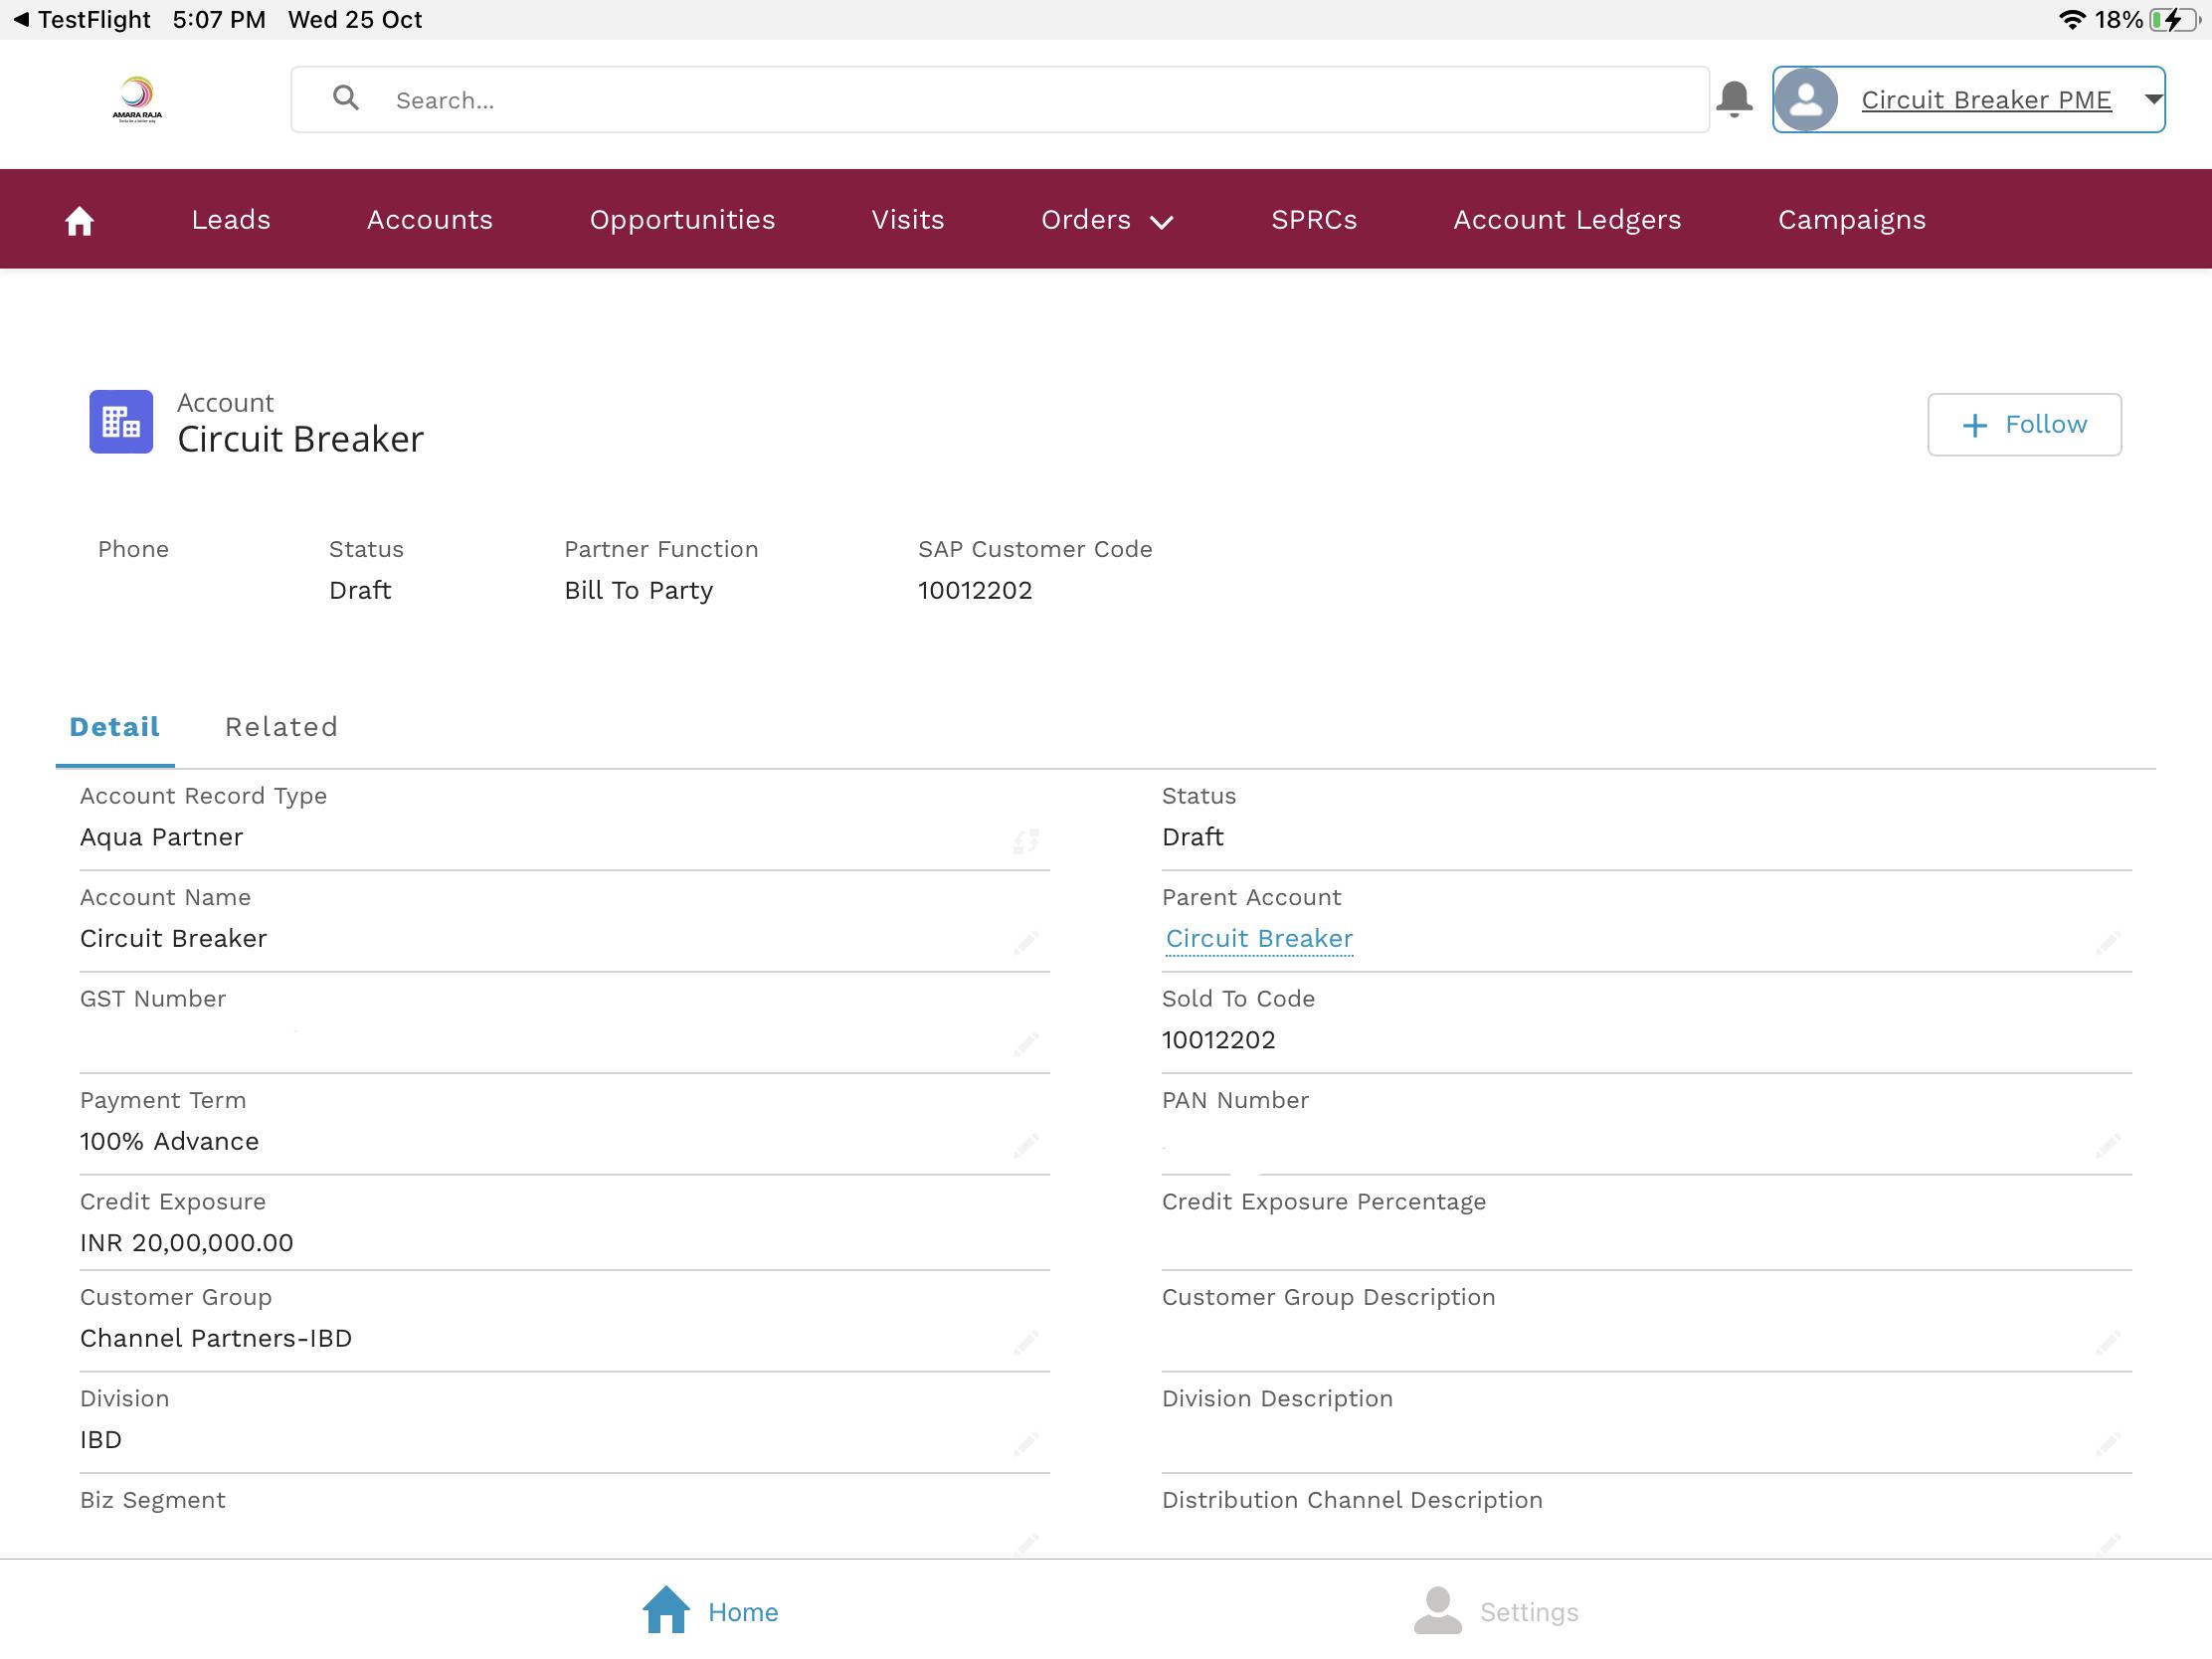The height and width of the screenshot is (1659, 2212).
Task: Click the user avatar icon
Action: point(1805,99)
